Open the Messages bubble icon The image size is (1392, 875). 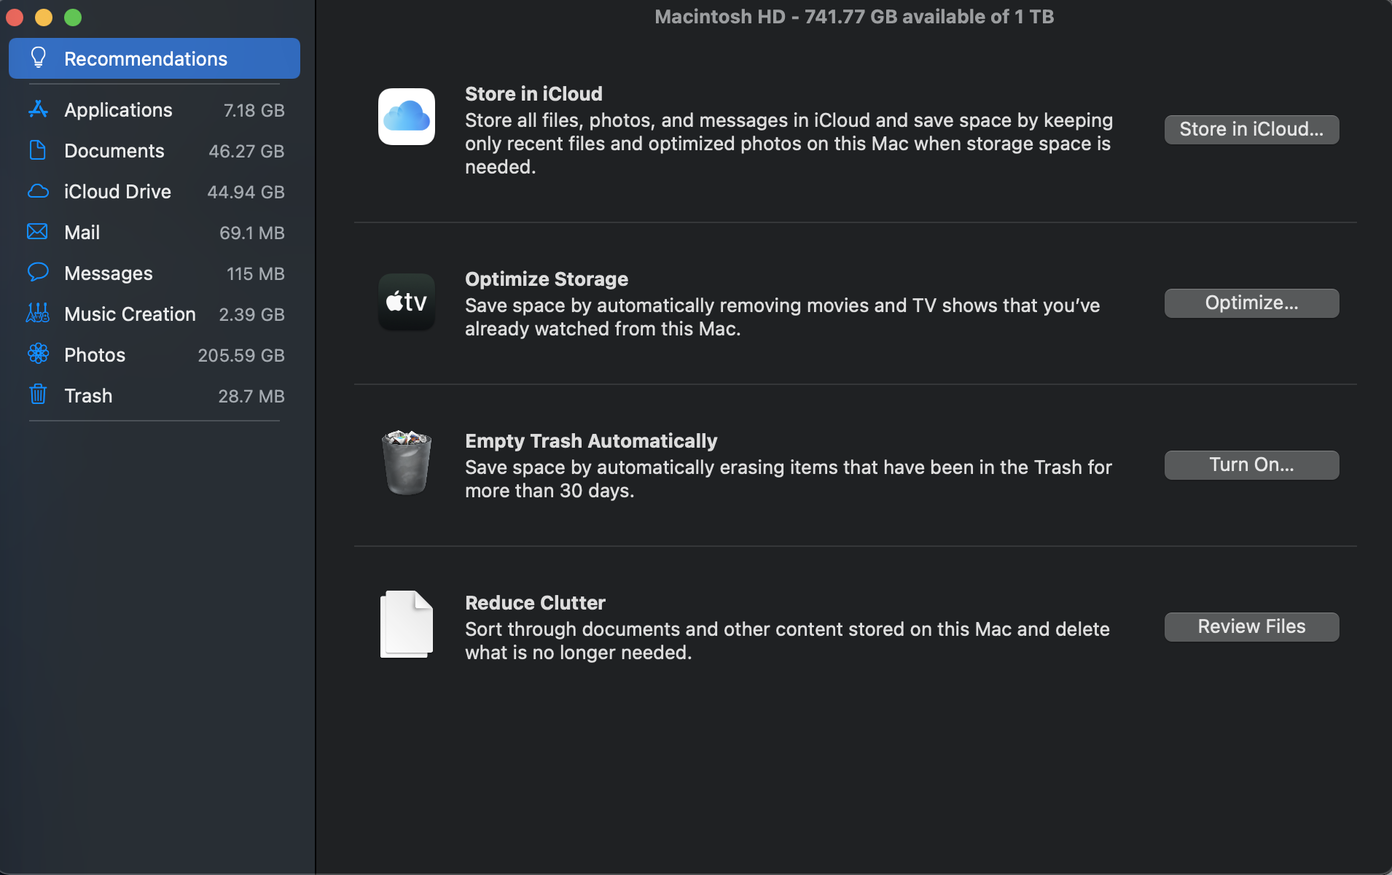(x=38, y=272)
